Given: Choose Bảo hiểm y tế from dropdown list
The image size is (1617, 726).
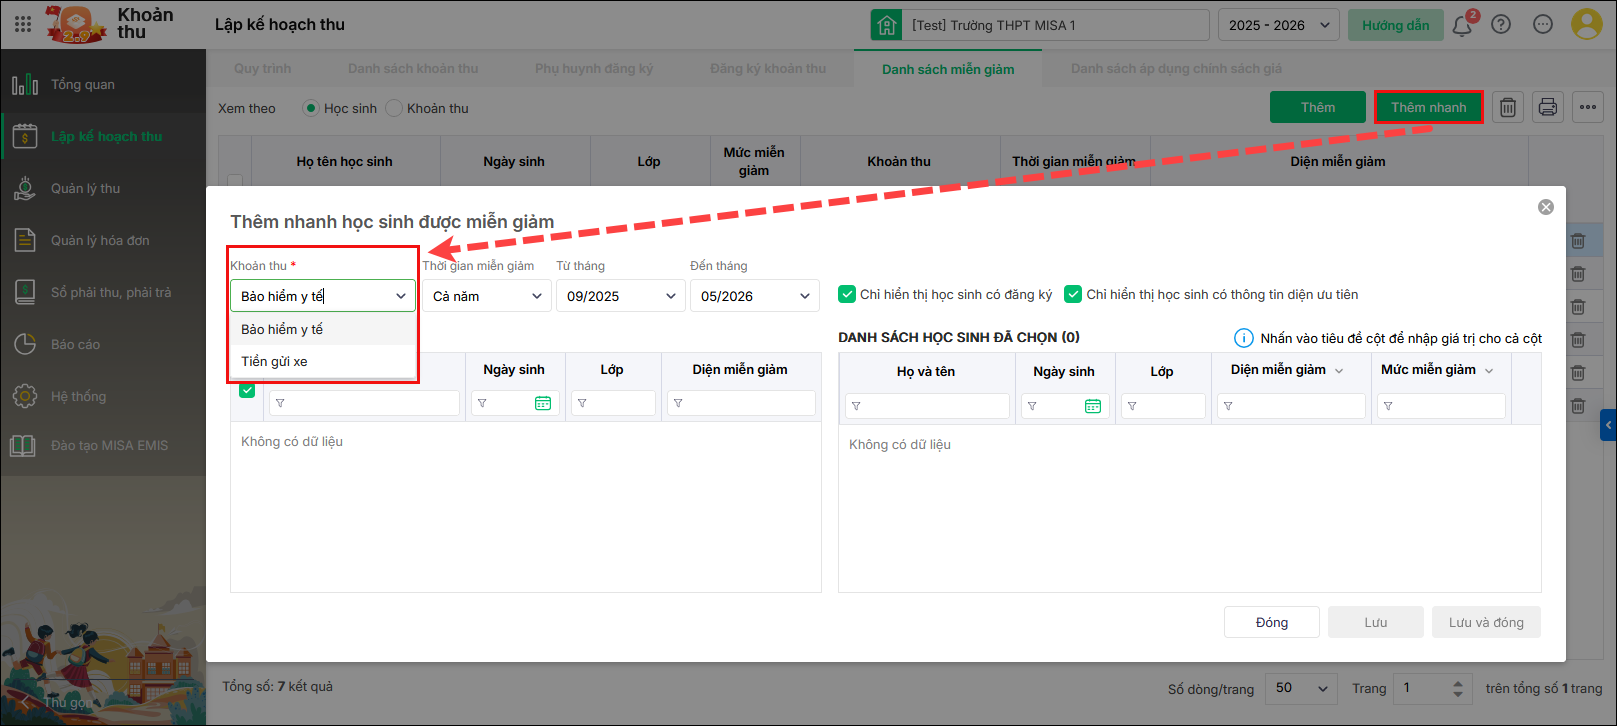Looking at the screenshot, I should [x=322, y=329].
